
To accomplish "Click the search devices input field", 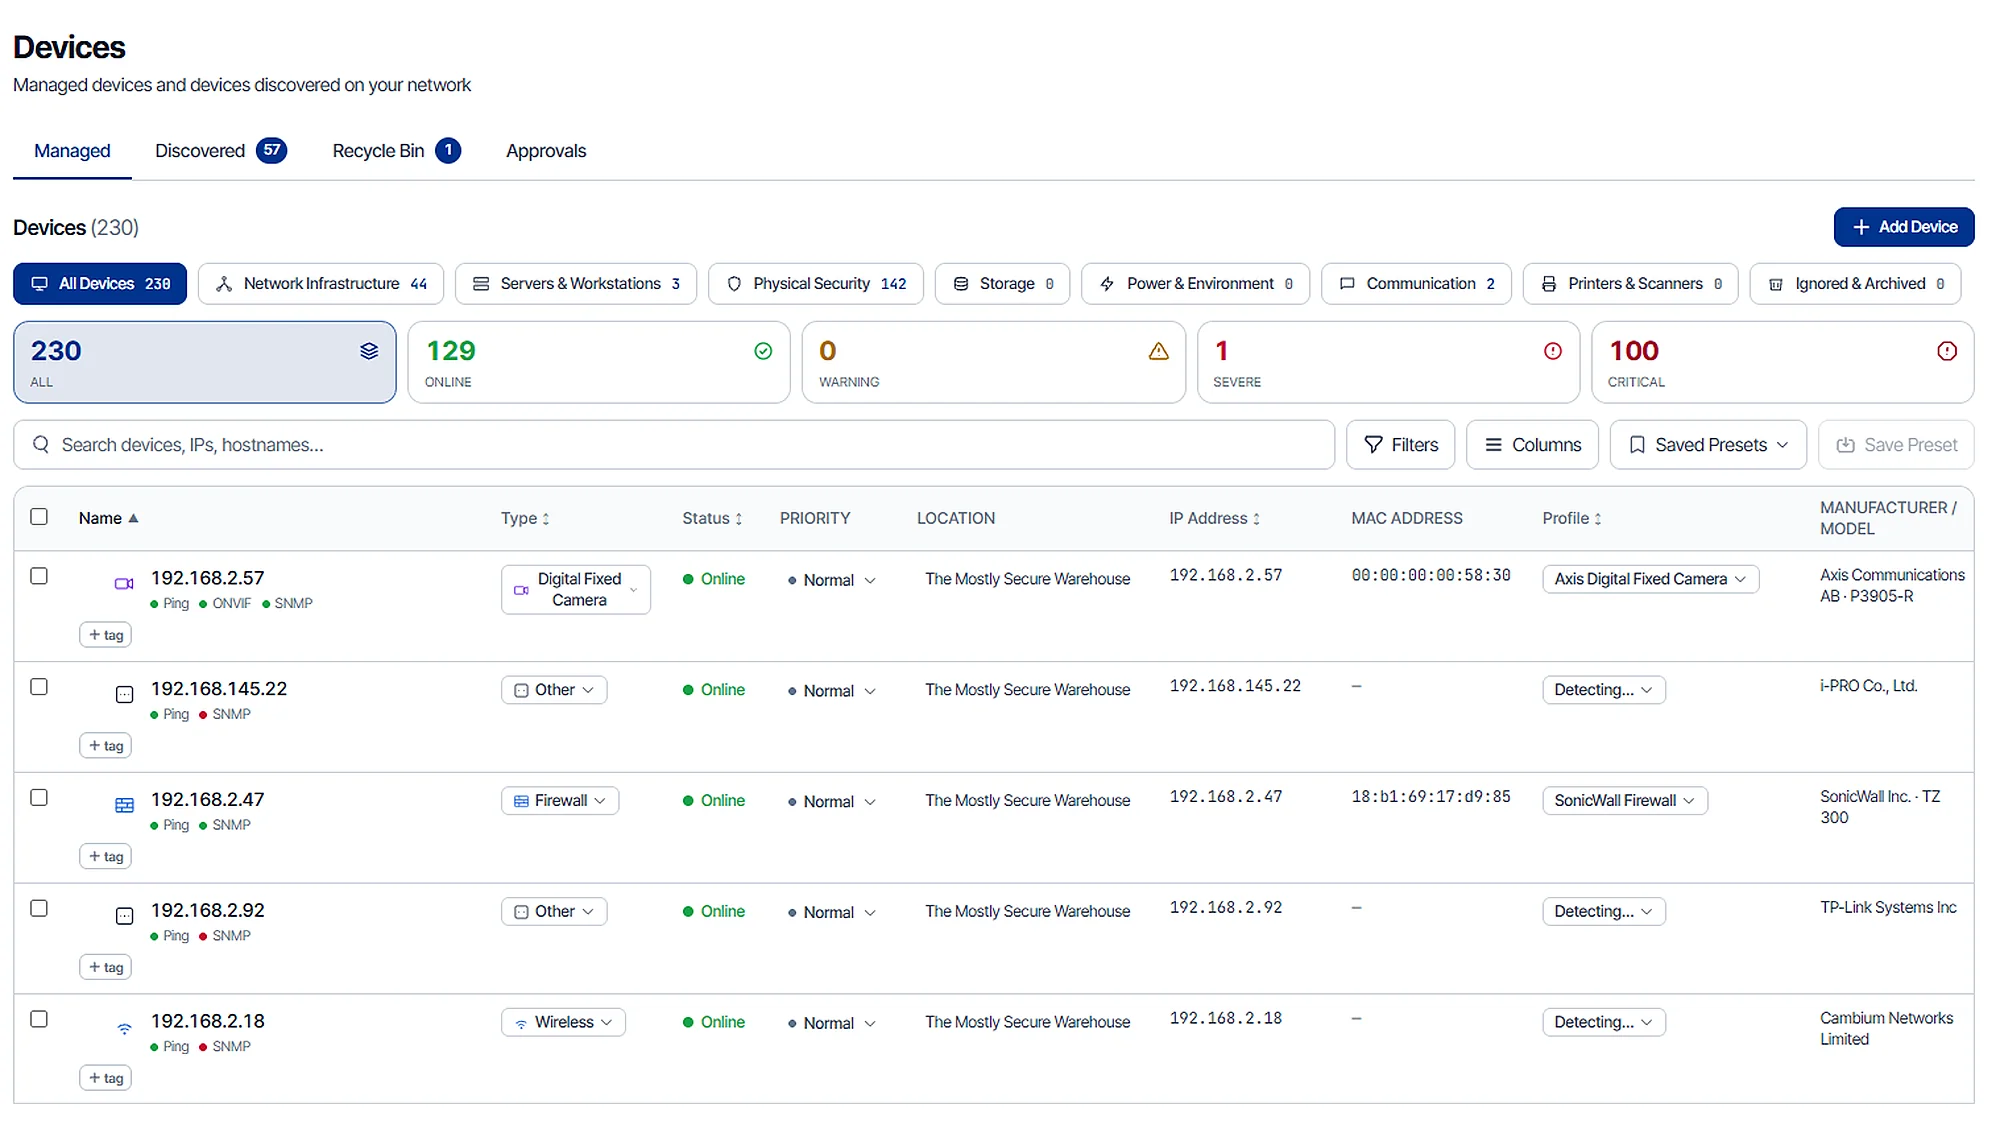I will click(x=674, y=444).
